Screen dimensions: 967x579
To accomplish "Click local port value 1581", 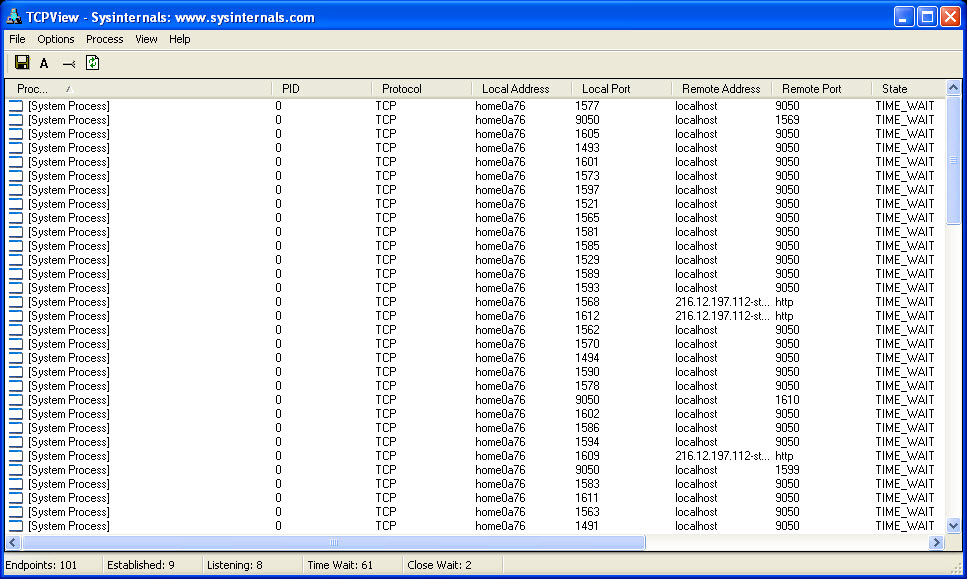I will (587, 232).
